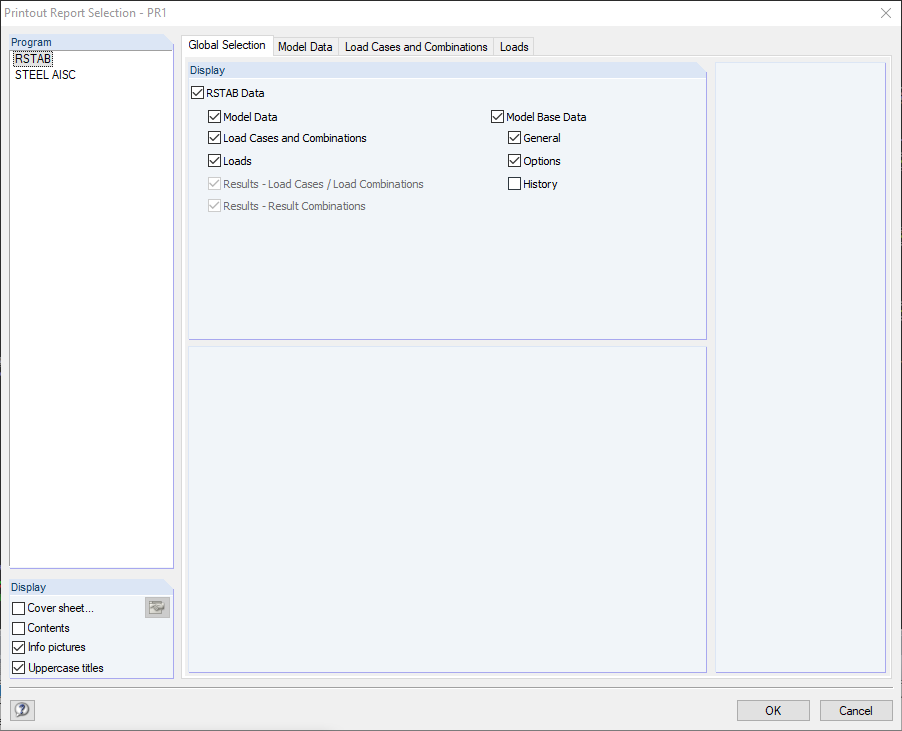Uncheck Load Cases and Combinations in Display
The image size is (902, 731).
point(214,138)
